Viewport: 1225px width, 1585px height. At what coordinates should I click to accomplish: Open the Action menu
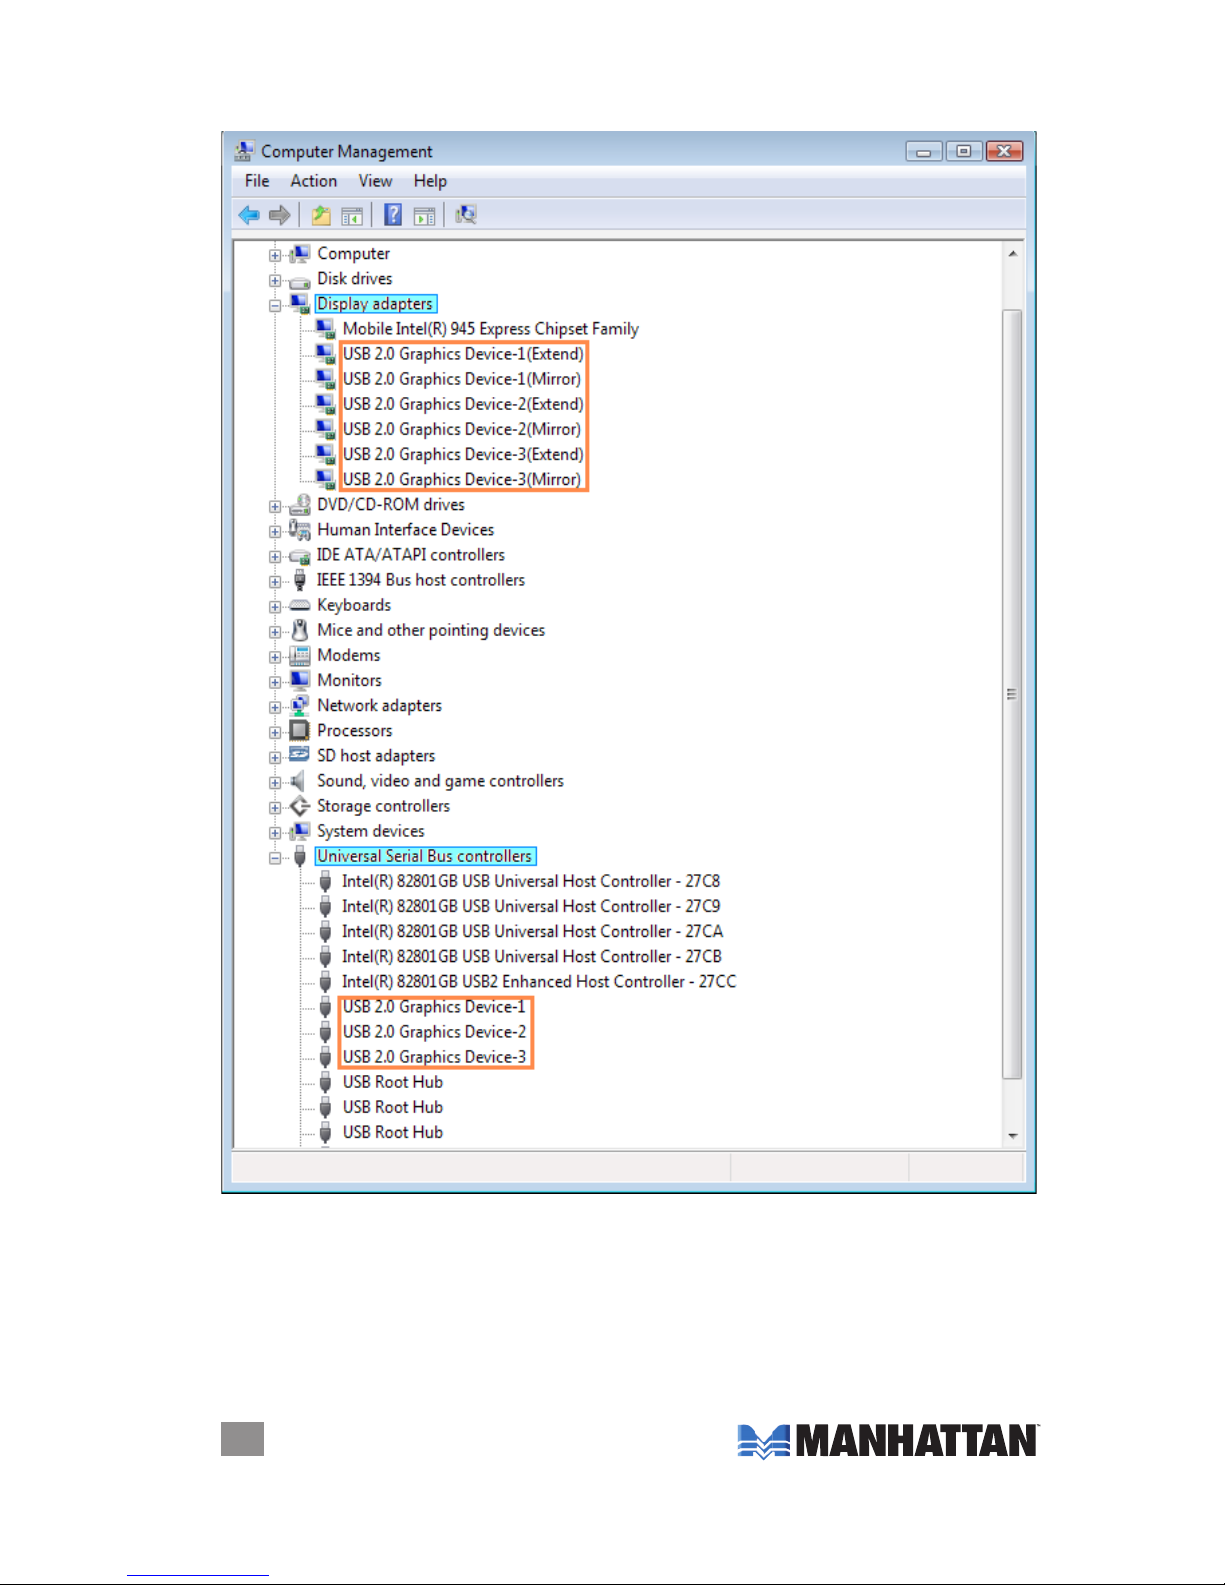tap(314, 181)
